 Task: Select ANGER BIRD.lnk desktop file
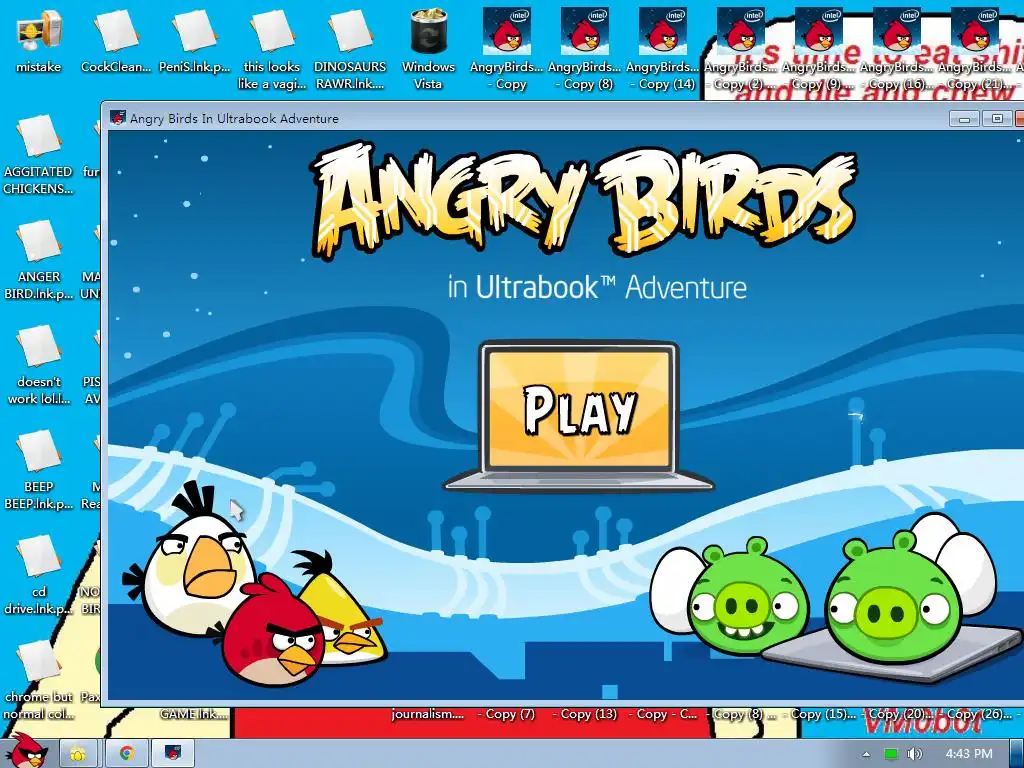(39, 260)
